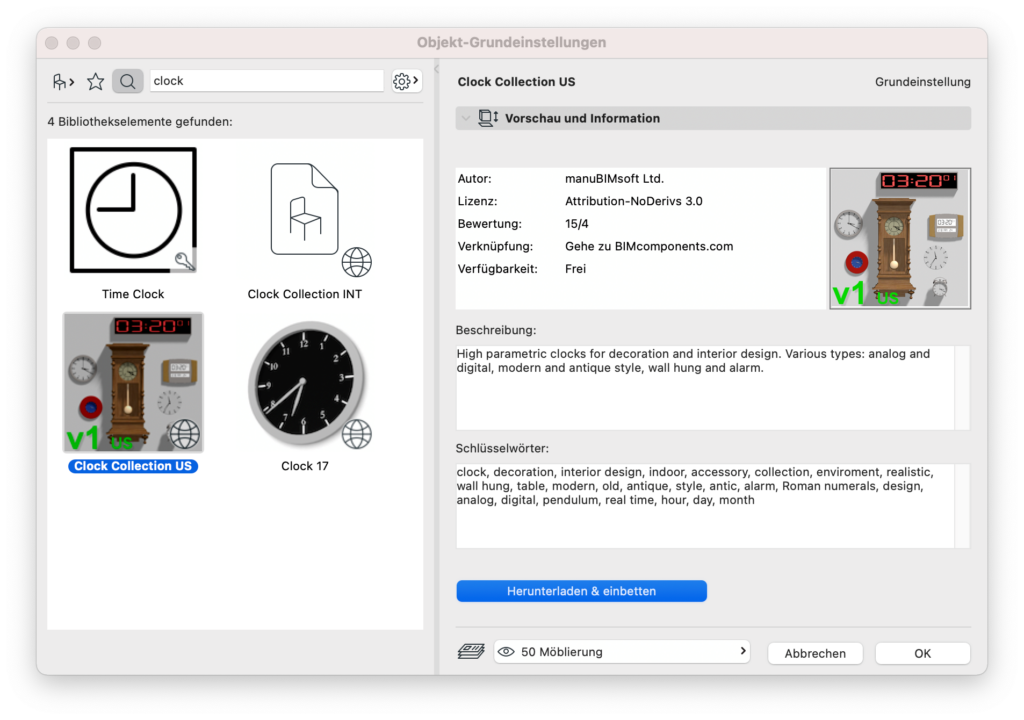Click globe badge on Clock 17

tap(357, 434)
